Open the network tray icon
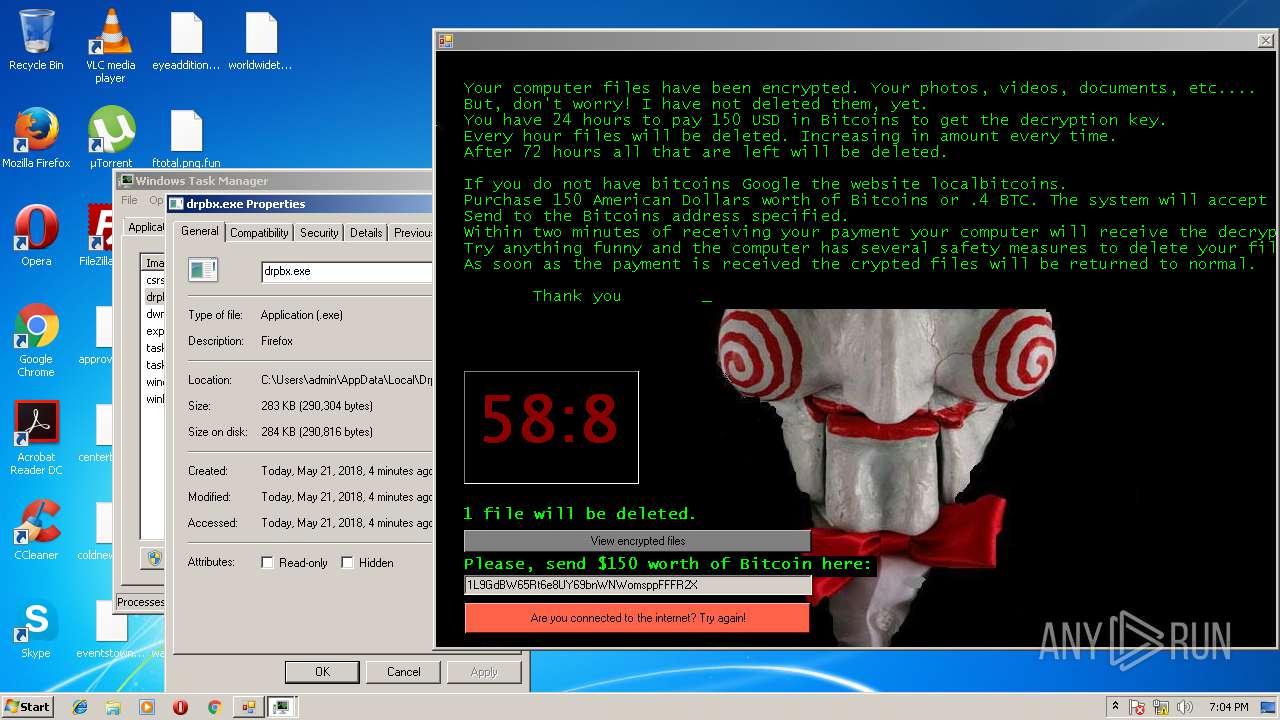This screenshot has height=720, width=1280. click(1160, 707)
